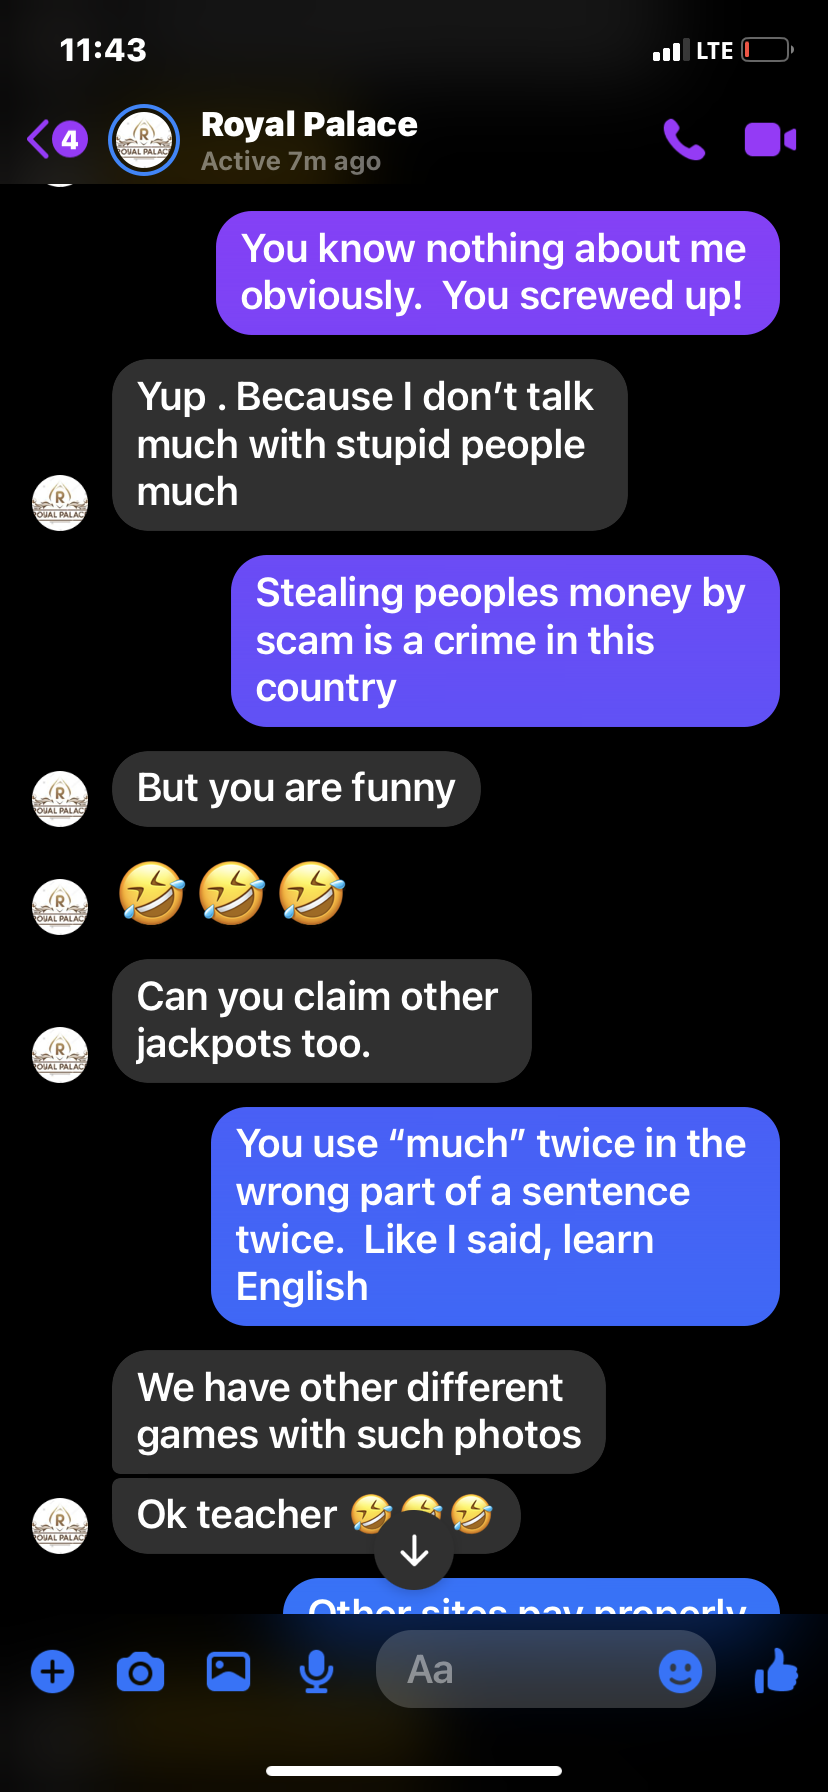The width and height of the screenshot is (828, 1792).
Task: Open the plus attachments menu
Action: point(53,1671)
